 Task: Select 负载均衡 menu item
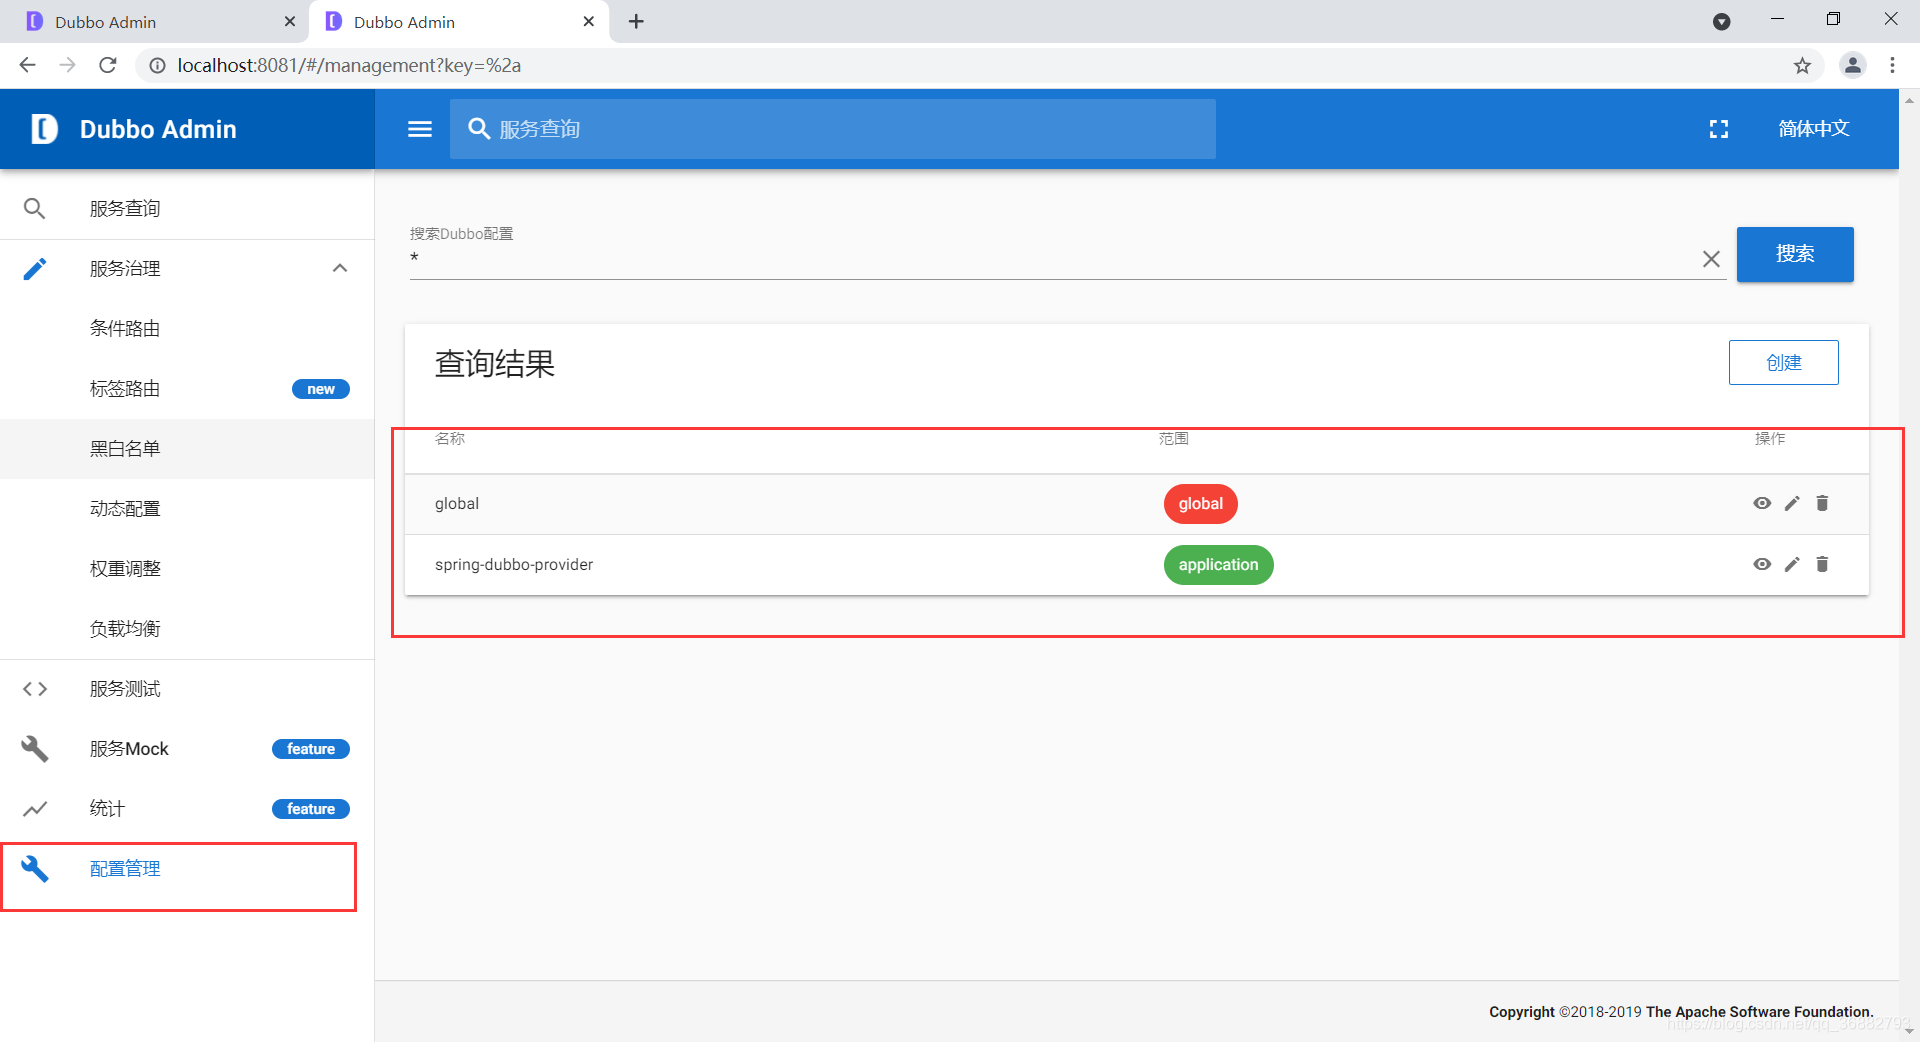187,629
